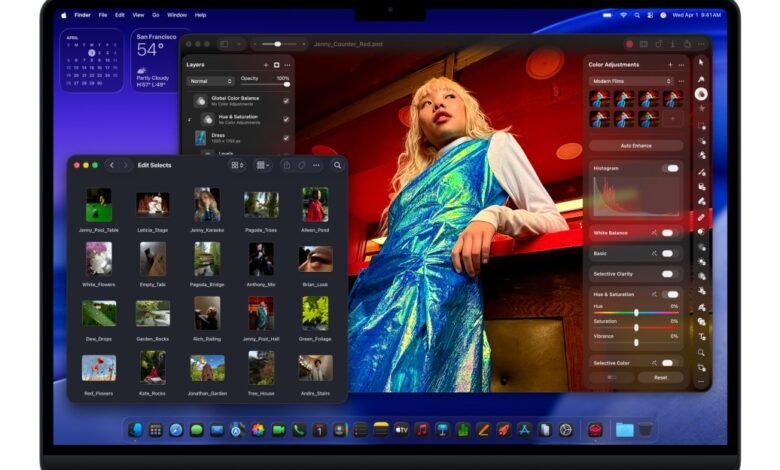This screenshot has width=780, height=470.
Task: Open the View menu
Action: (138, 15)
